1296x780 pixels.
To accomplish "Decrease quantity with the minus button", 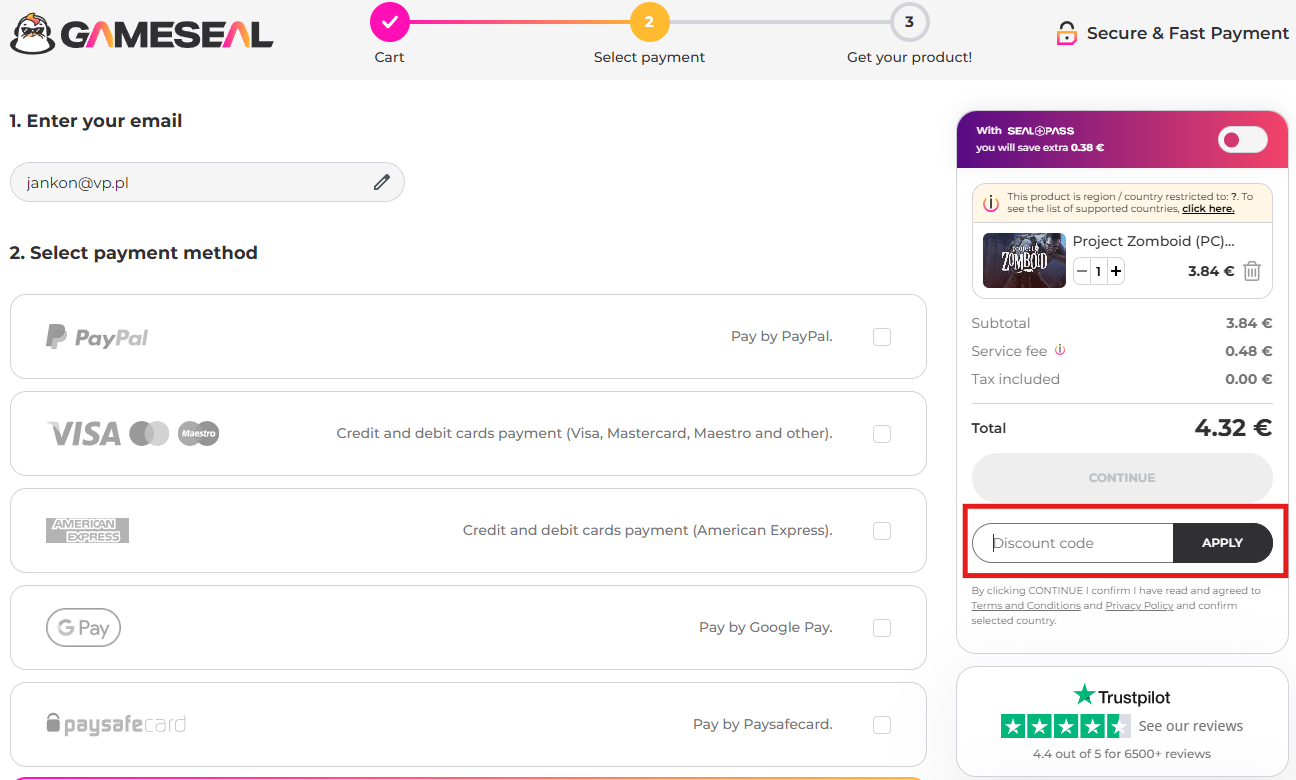I will [1082, 271].
